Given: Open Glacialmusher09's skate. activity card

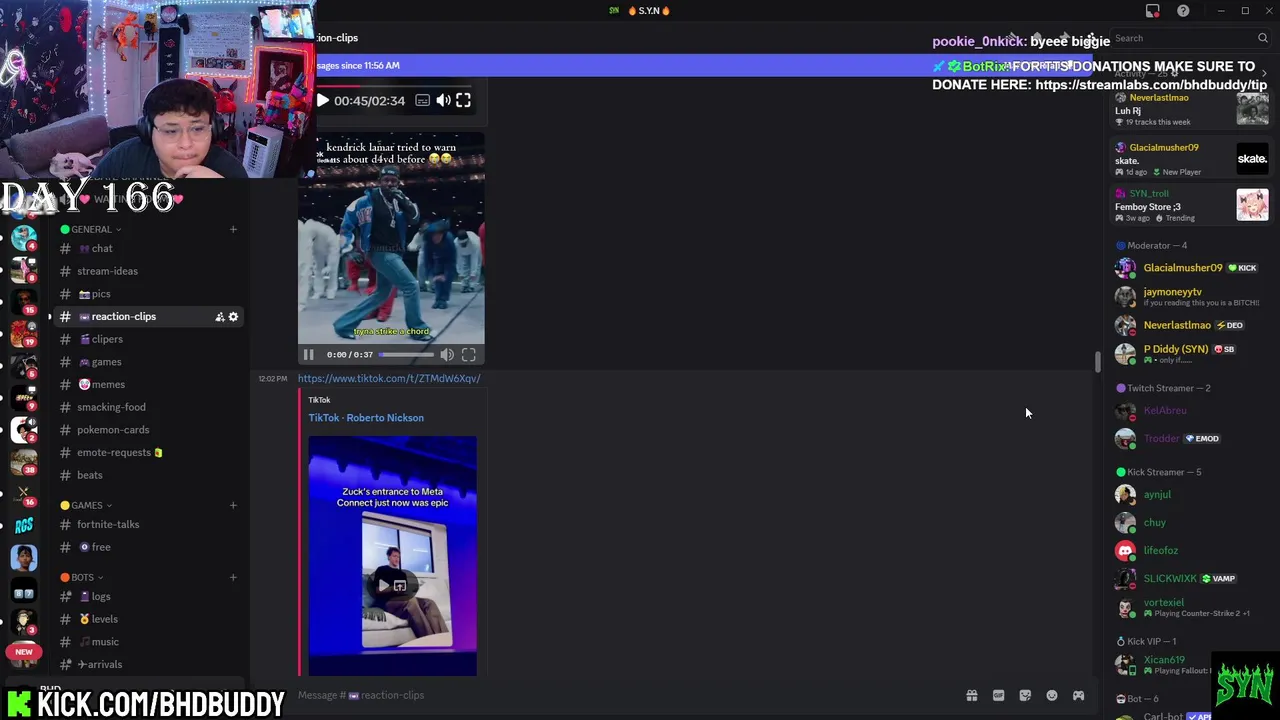Looking at the screenshot, I should pos(1191,159).
